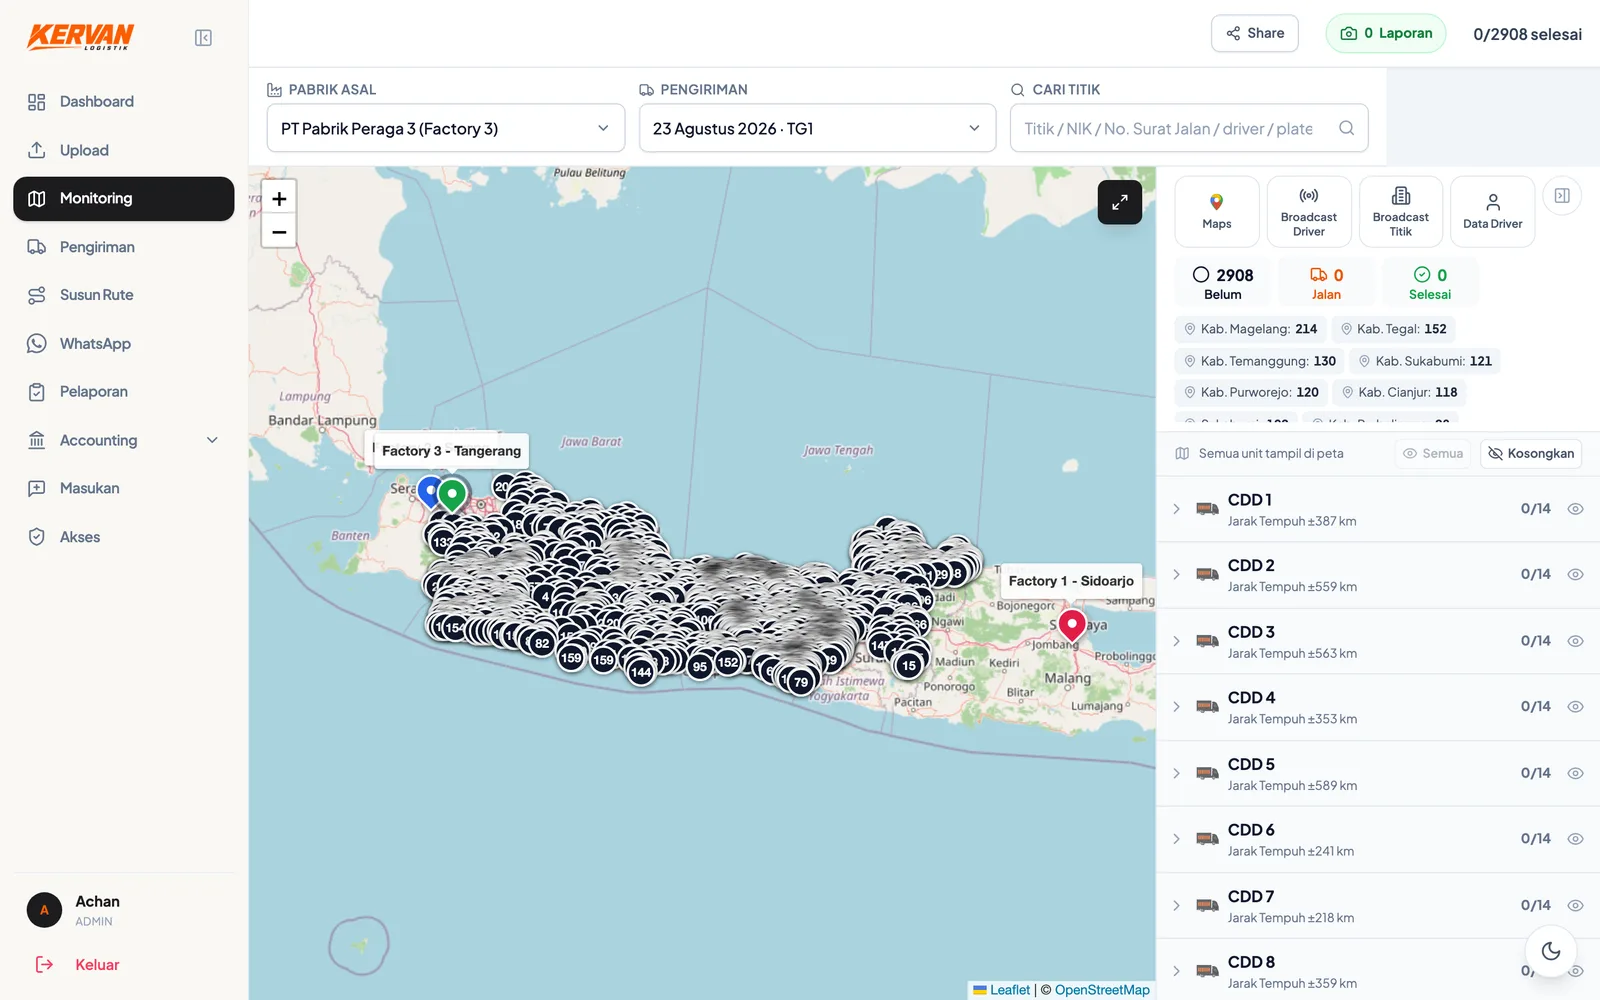Click the red Factory 1 Sidoarjo pin
This screenshot has height=1000, width=1600.
click(1072, 625)
